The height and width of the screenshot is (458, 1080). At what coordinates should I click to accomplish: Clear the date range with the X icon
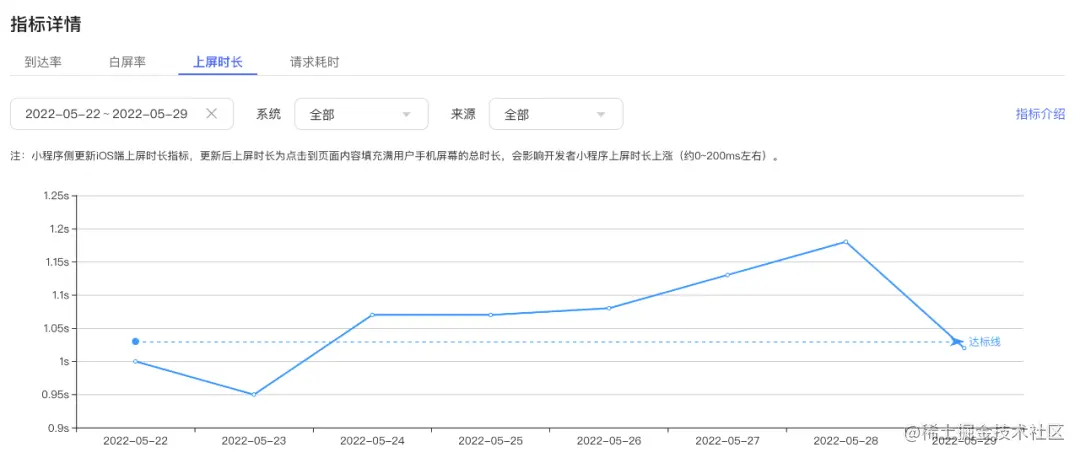tap(211, 114)
